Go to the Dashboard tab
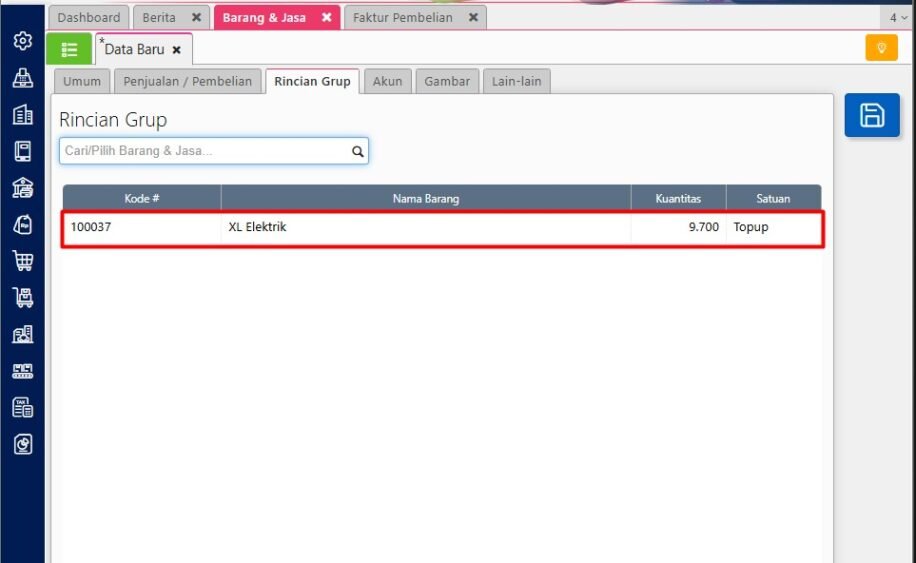Screen dimensions: 916x563 click(88, 17)
